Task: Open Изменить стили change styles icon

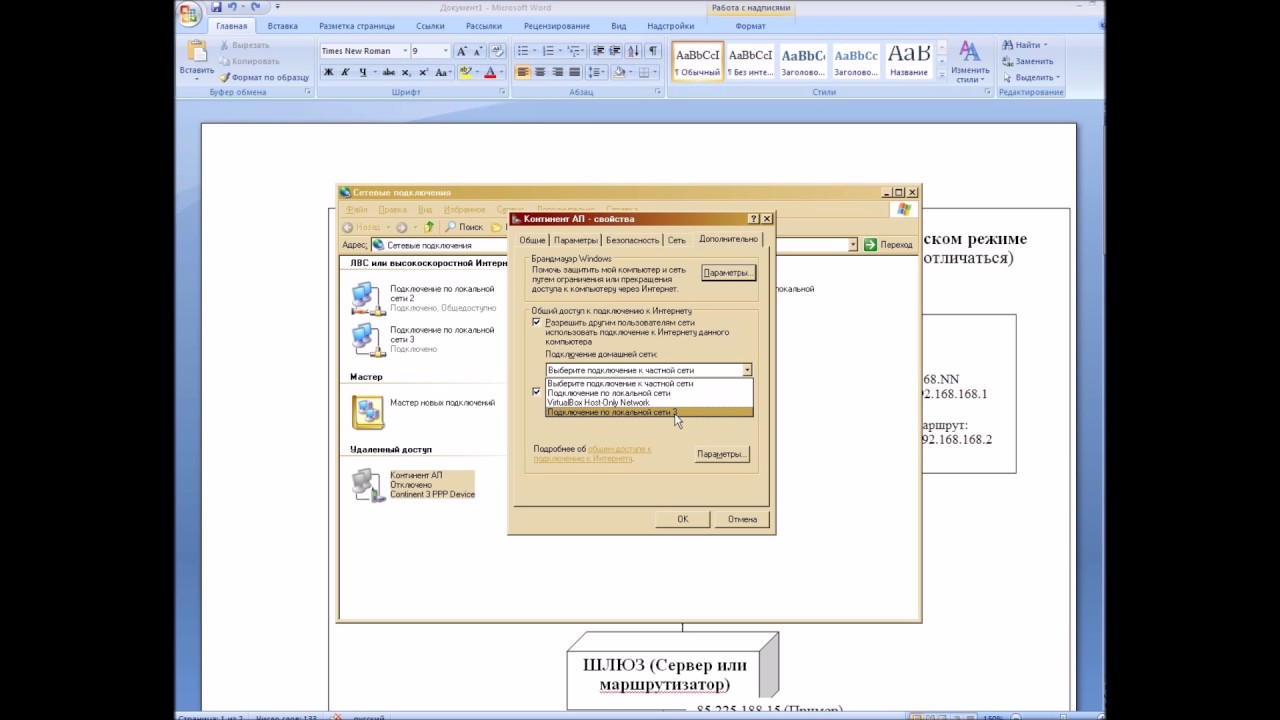Action: (969, 62)
